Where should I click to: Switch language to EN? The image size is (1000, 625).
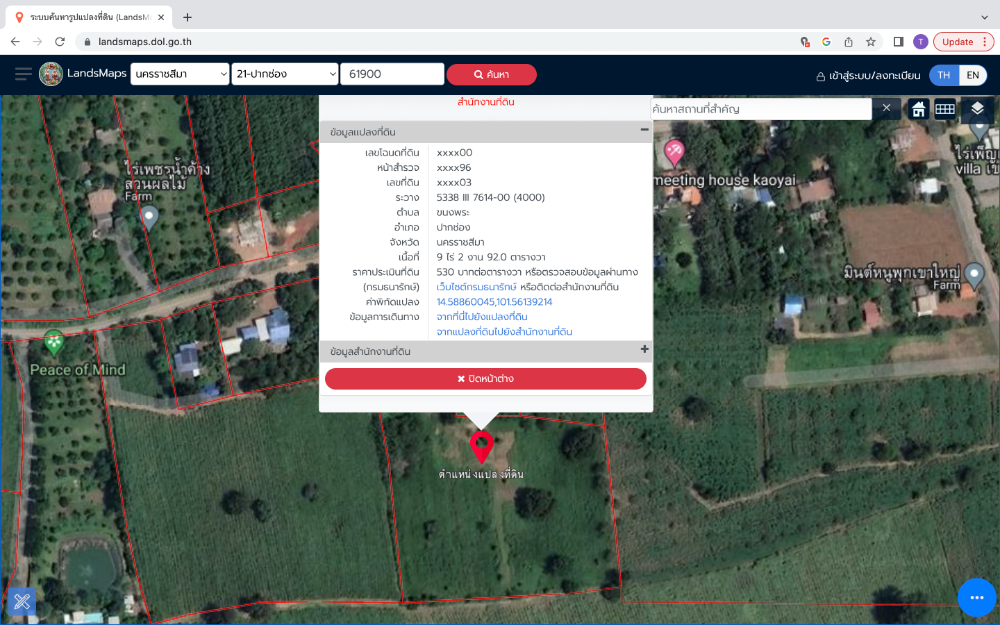click(x=973, y=75)
